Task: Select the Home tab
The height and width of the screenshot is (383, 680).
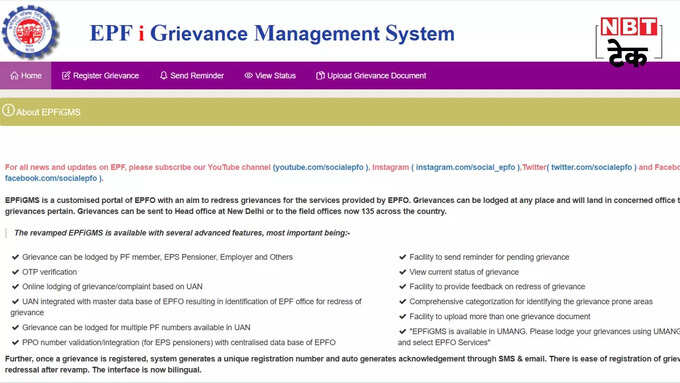Action: tap(26, 75)
